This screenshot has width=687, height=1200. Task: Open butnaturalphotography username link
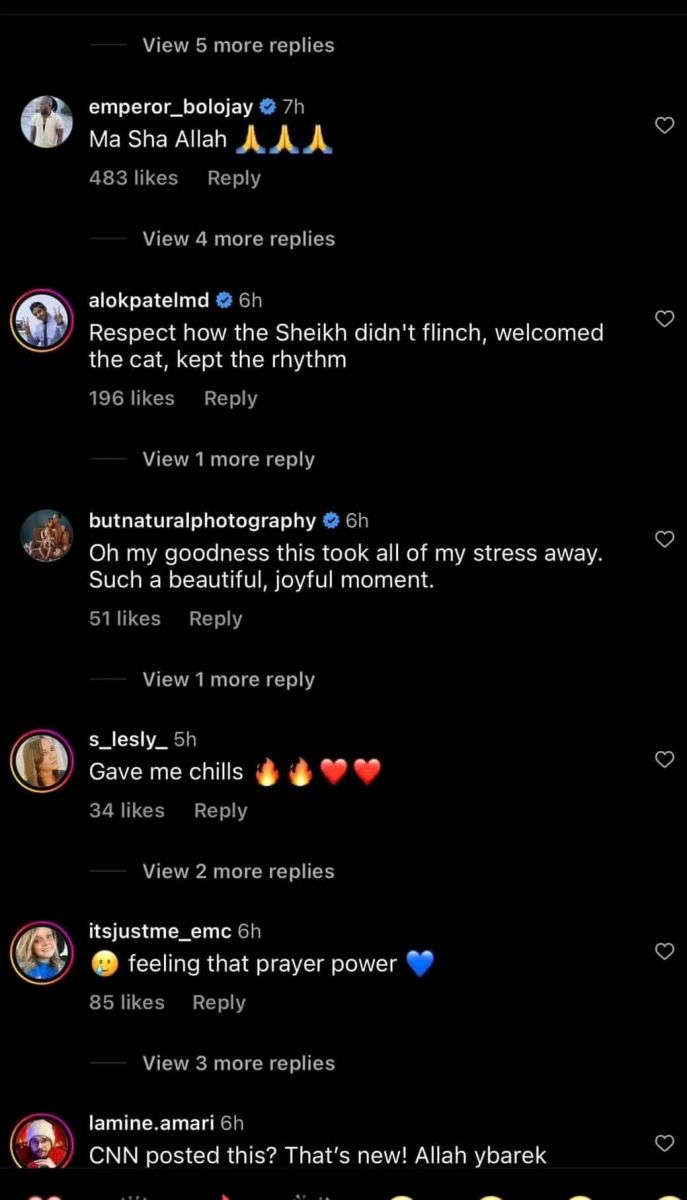tap(202, 520)
